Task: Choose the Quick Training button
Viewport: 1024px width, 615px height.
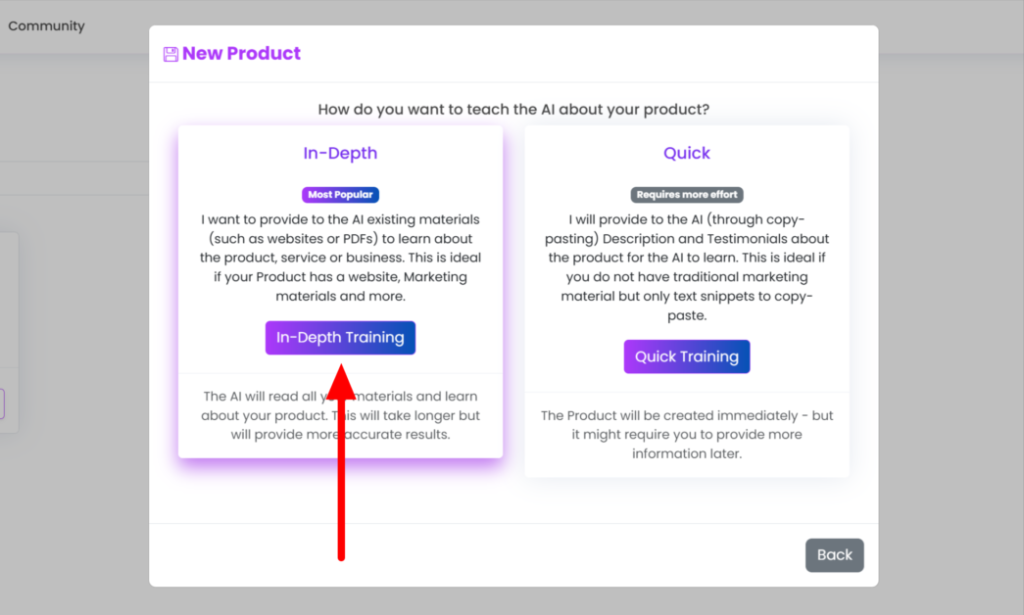Action: [686, 356]
